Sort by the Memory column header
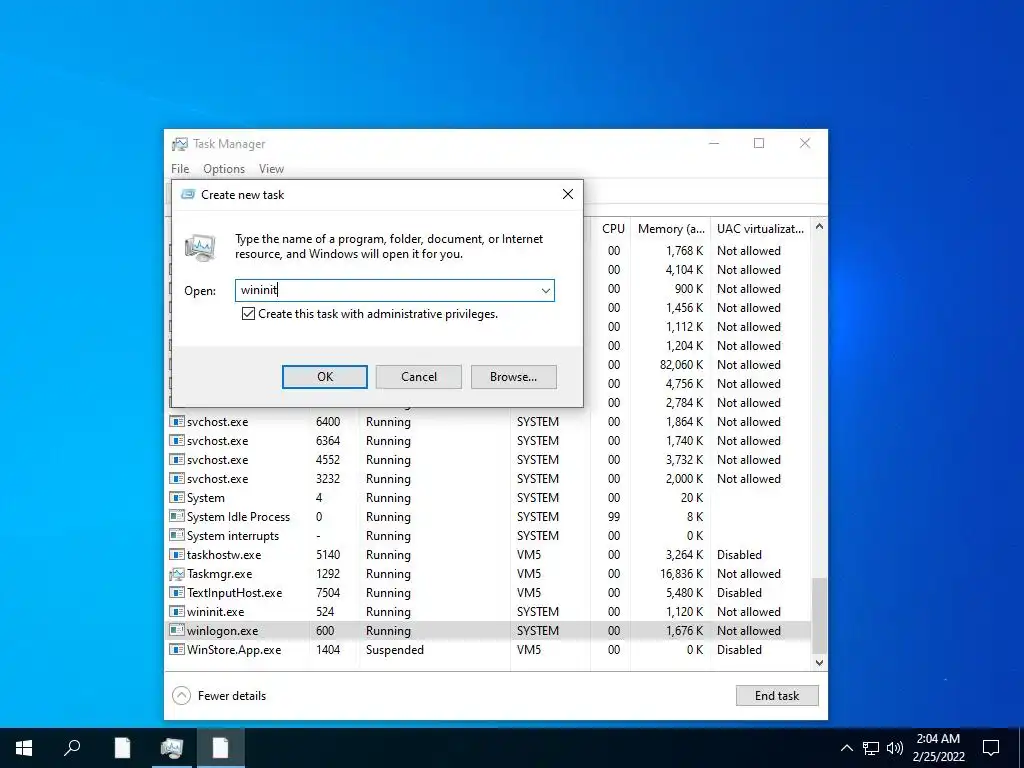This screenshot has width=1024, height=768. [x=671, y=229]
